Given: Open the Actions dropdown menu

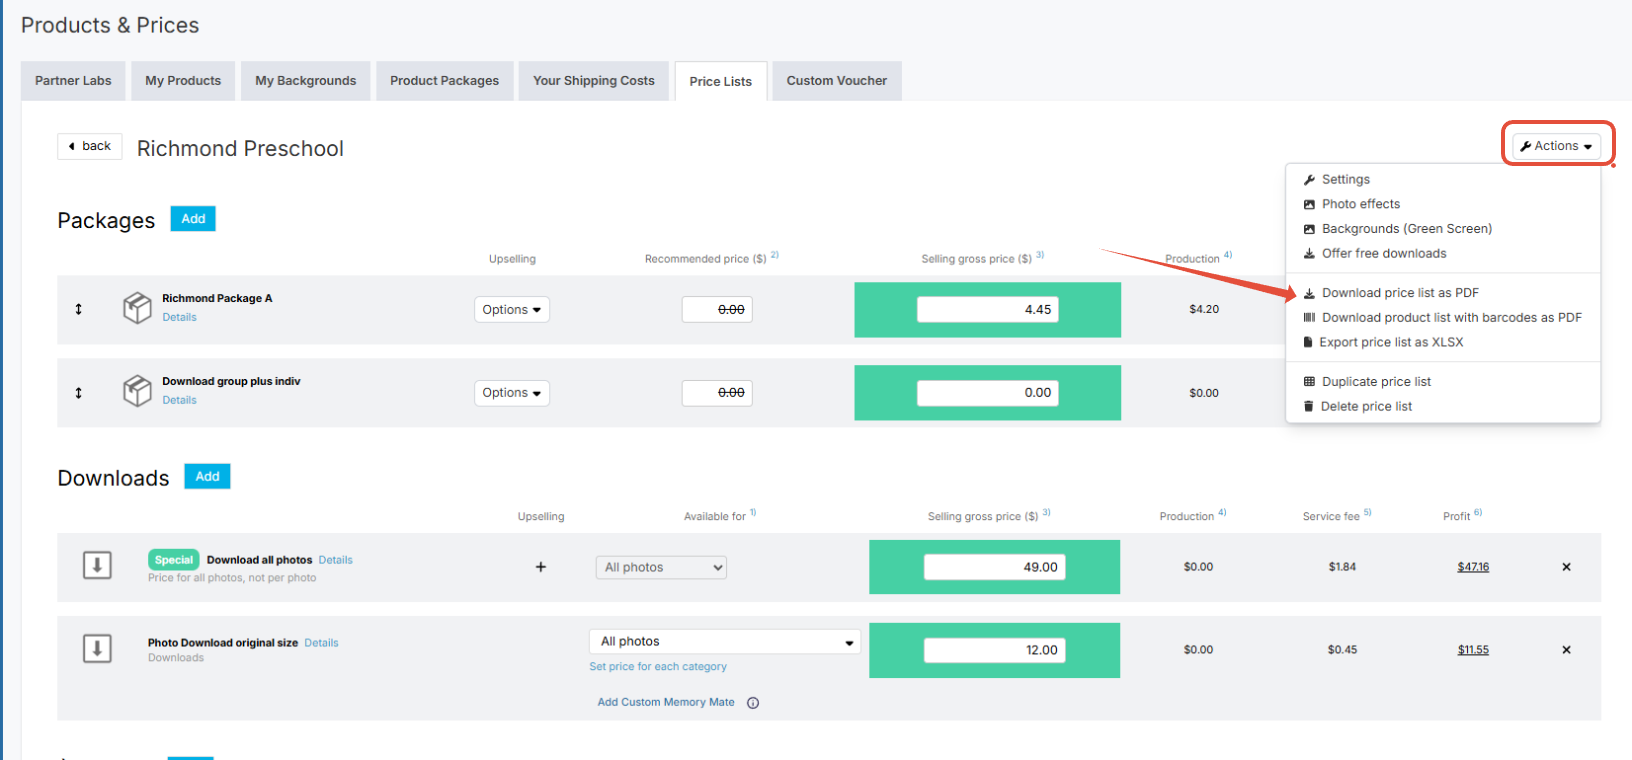Looking at the screenshot, I should click(x=1556, y=146).
